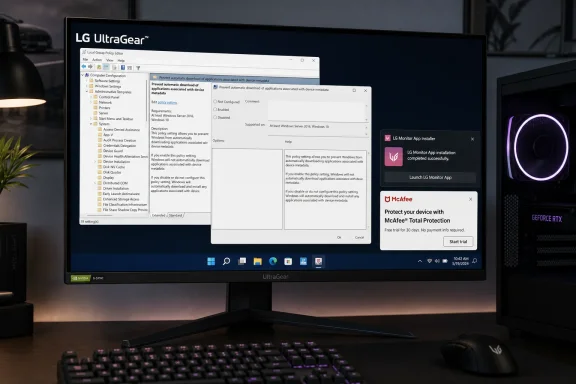Show hidden tray icons chevron

420,261
